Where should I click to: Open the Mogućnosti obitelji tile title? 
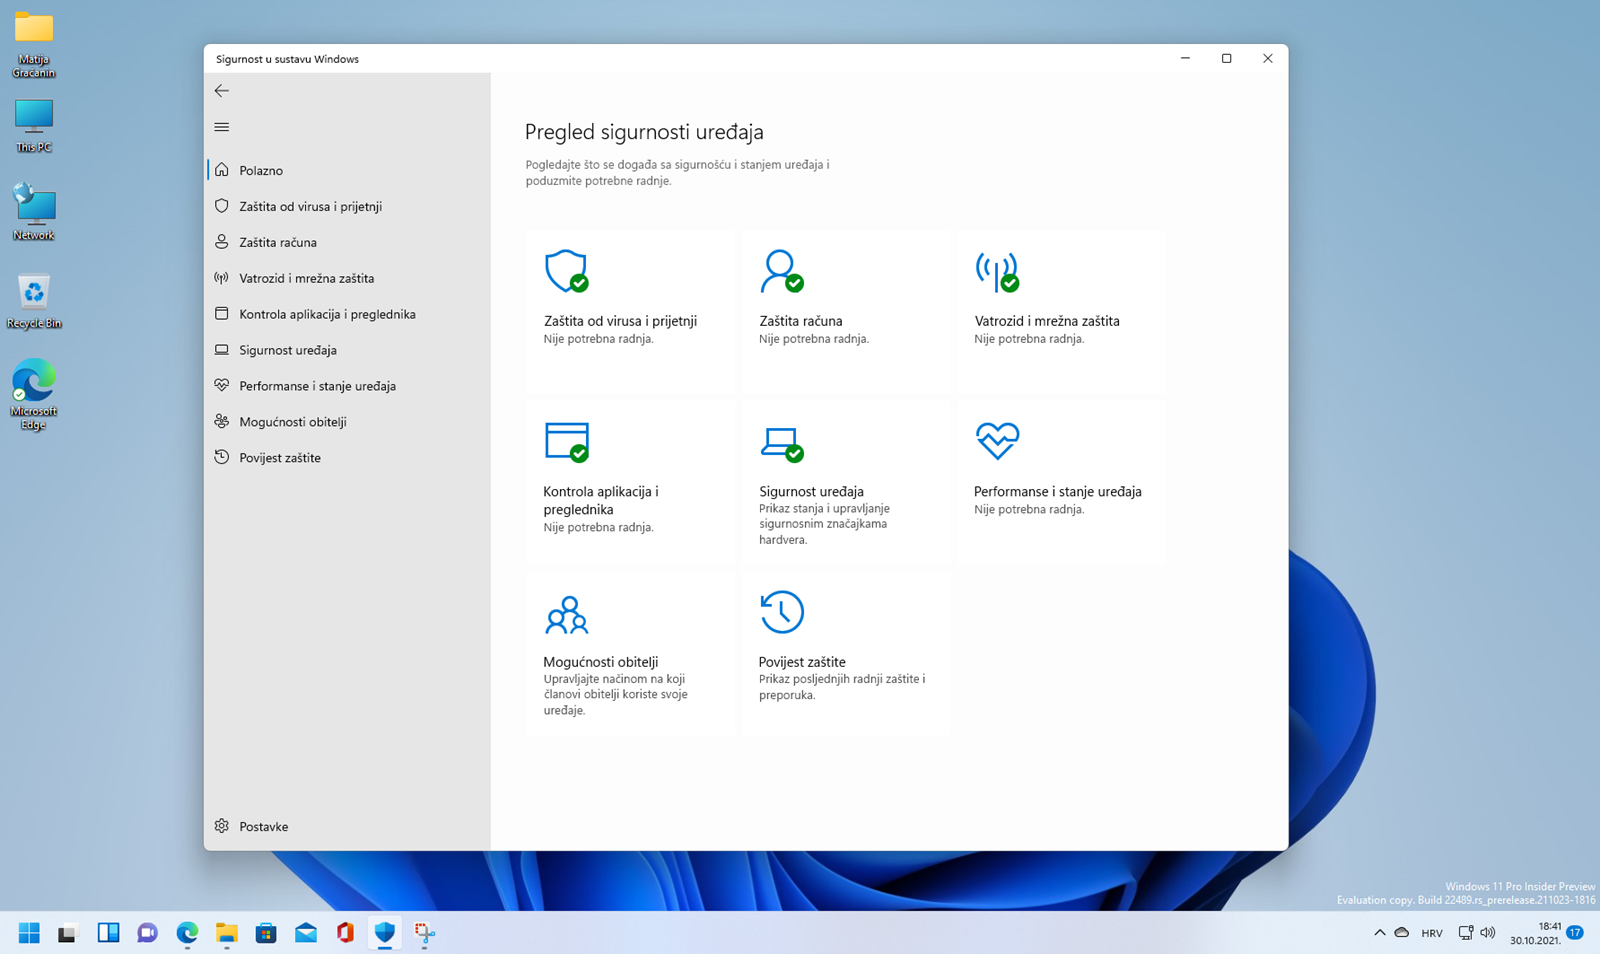click(600, 662)
